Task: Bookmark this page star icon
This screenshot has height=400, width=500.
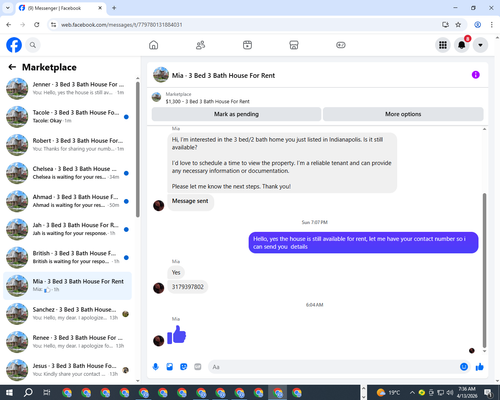Action: click(x=458, y=25)
